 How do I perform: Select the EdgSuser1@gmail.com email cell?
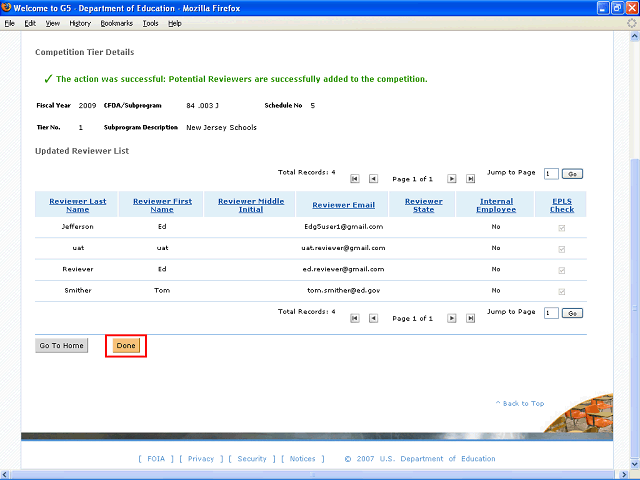tap(343, 227)
